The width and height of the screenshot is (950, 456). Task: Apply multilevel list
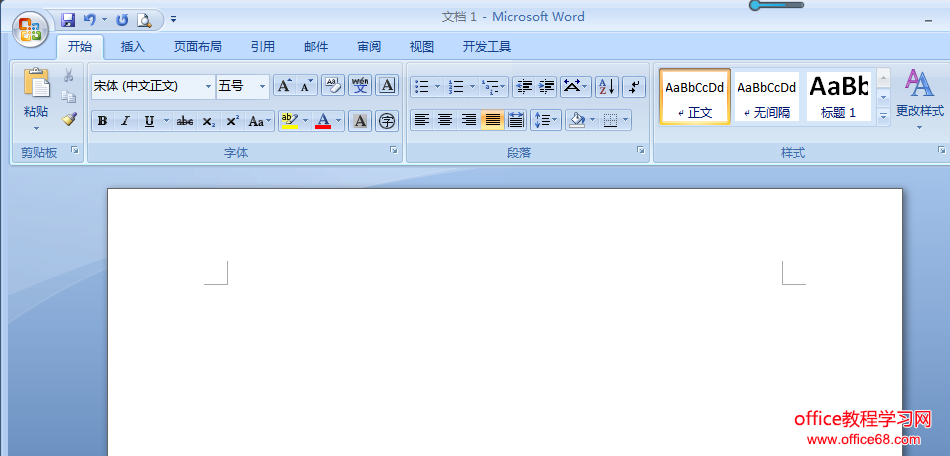[490, 87]
